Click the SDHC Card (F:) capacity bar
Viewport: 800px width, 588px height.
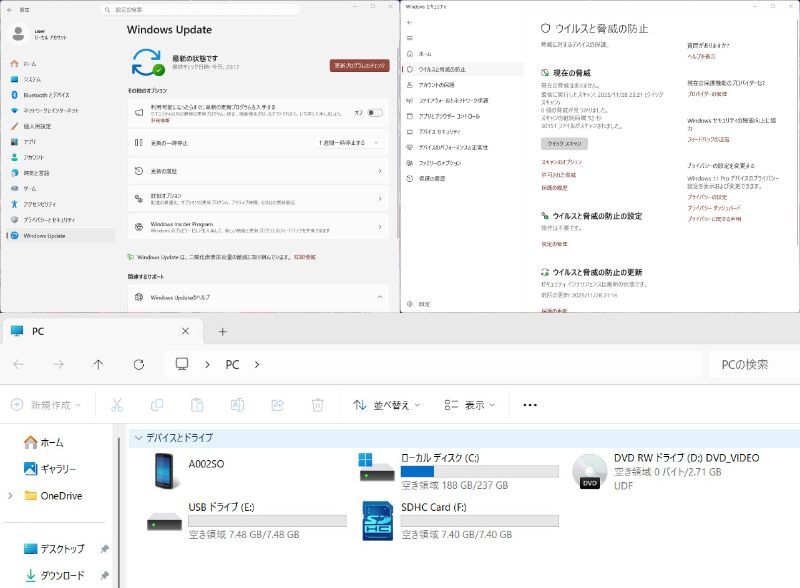(480, 521)
